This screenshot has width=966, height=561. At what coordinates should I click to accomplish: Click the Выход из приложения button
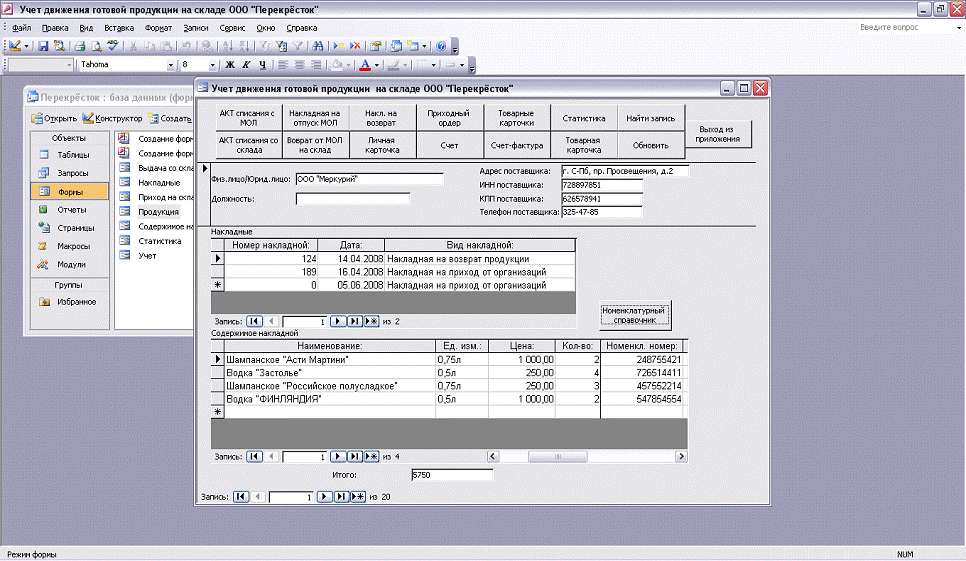[x=720, y=135]
